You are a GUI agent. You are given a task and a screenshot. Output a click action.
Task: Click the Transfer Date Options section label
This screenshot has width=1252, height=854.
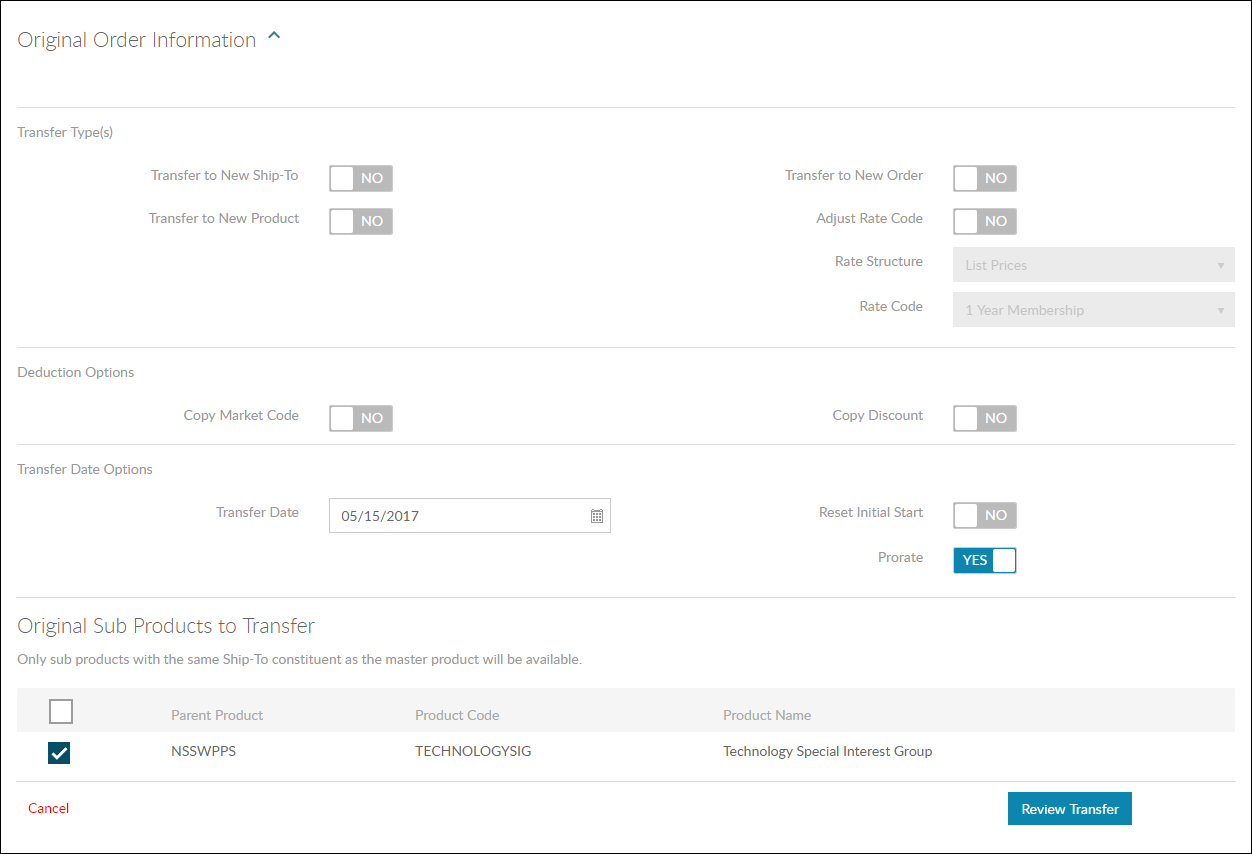tap(85, 469)
